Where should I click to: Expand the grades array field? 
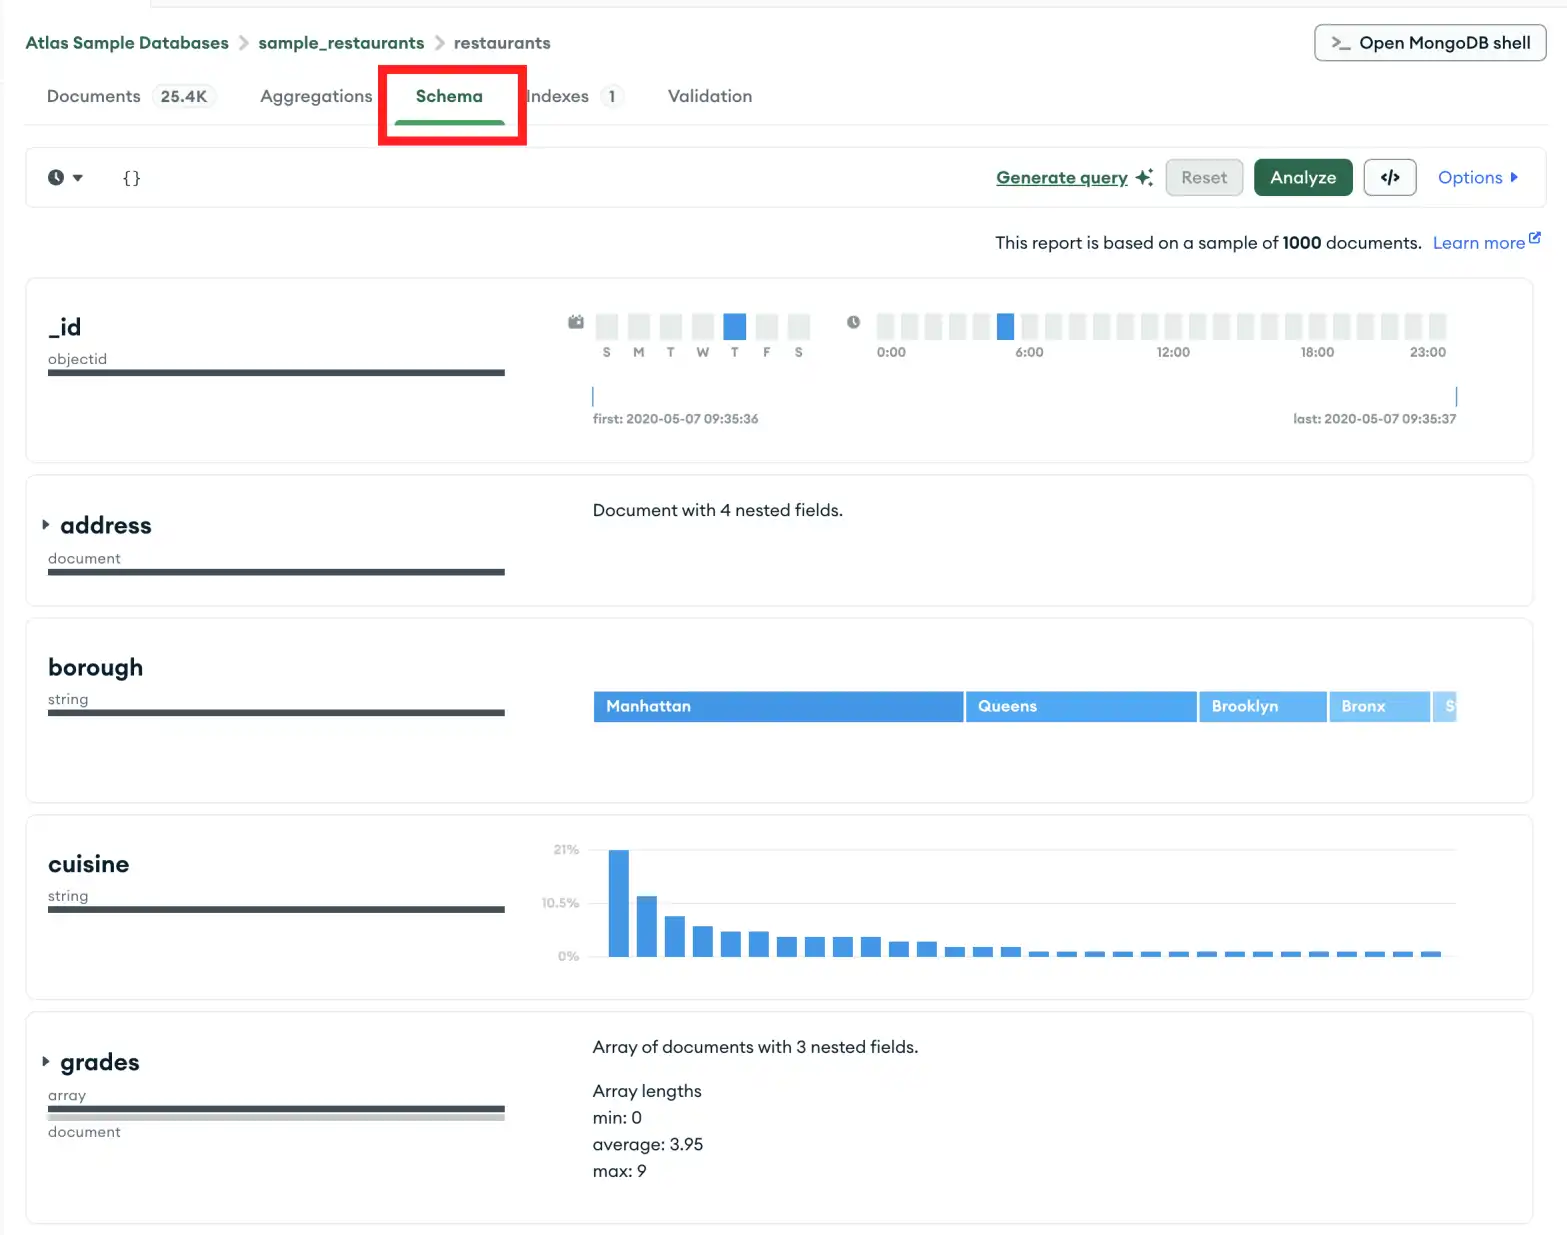coord(46,1062)
